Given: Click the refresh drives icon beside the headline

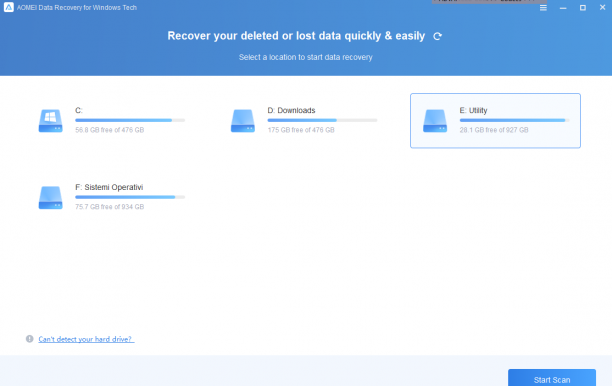Looking at the screenshot, I should coord(437,36).
